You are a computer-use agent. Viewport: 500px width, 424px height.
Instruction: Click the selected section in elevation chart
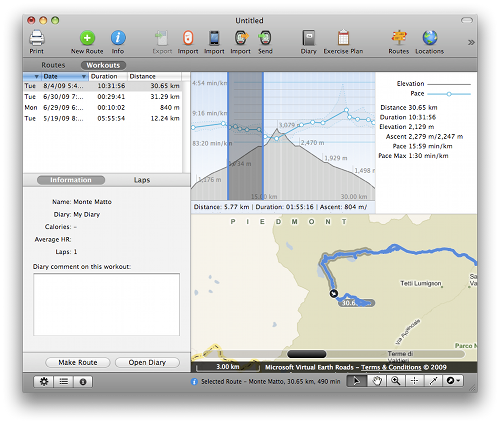(246, 136)
